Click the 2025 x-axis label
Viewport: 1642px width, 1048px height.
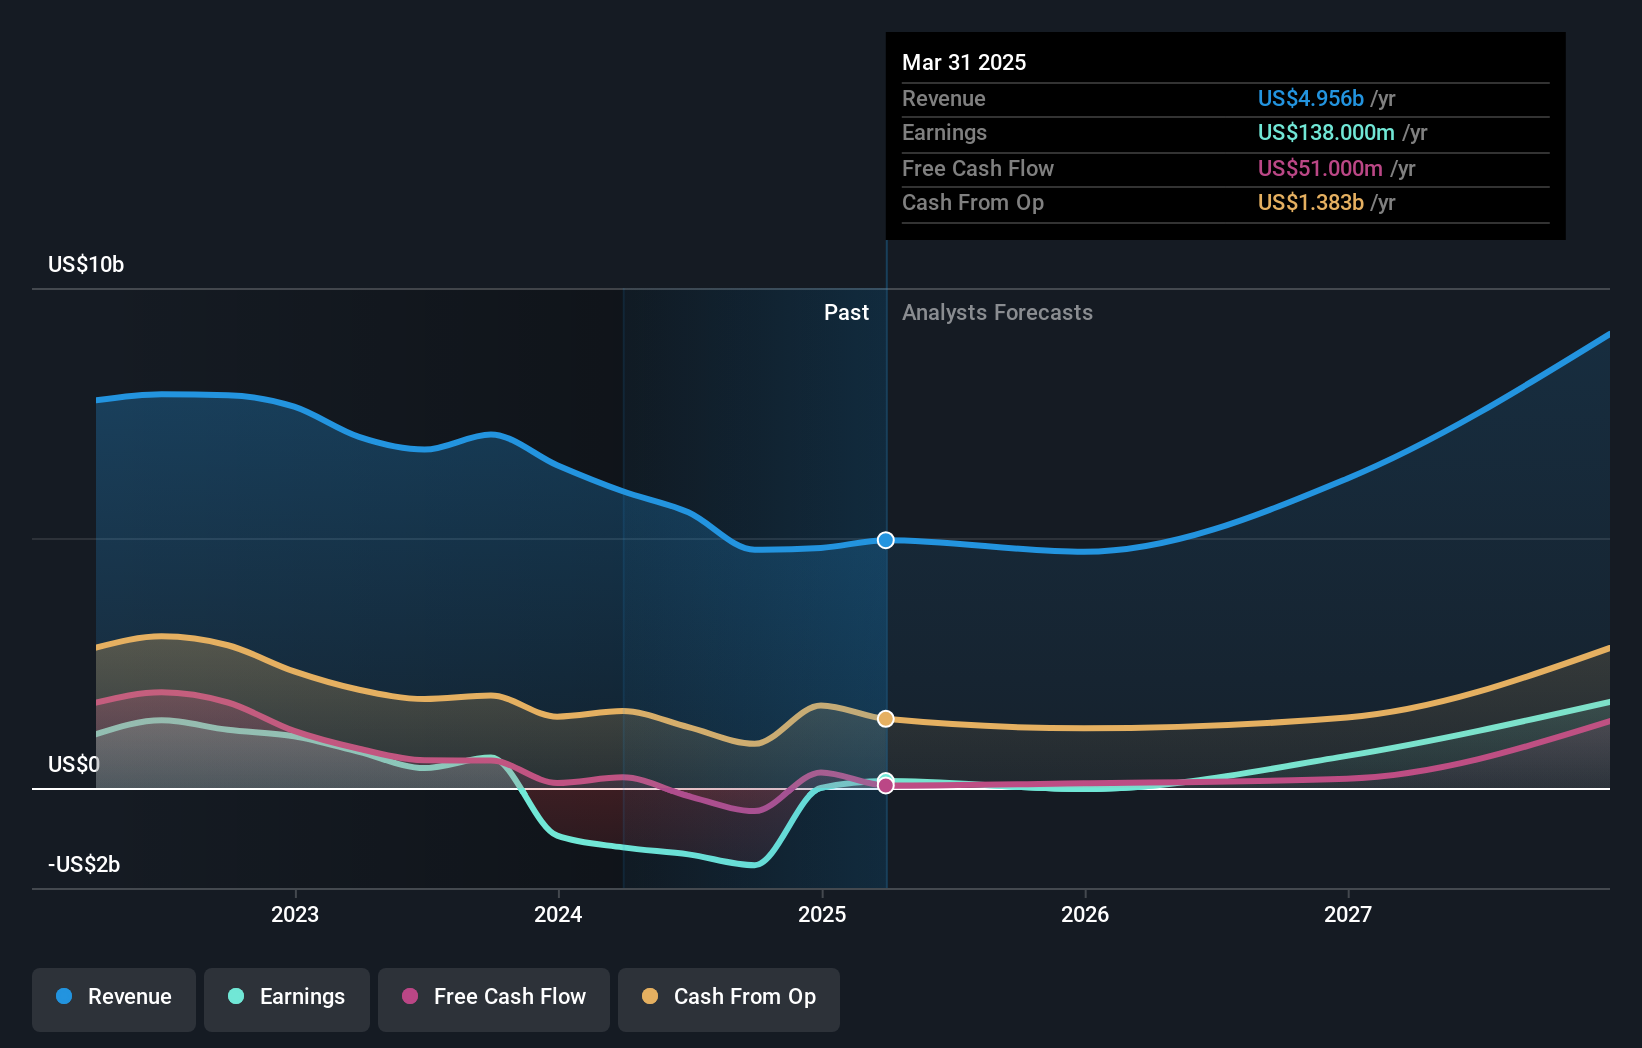coord(822,914)
